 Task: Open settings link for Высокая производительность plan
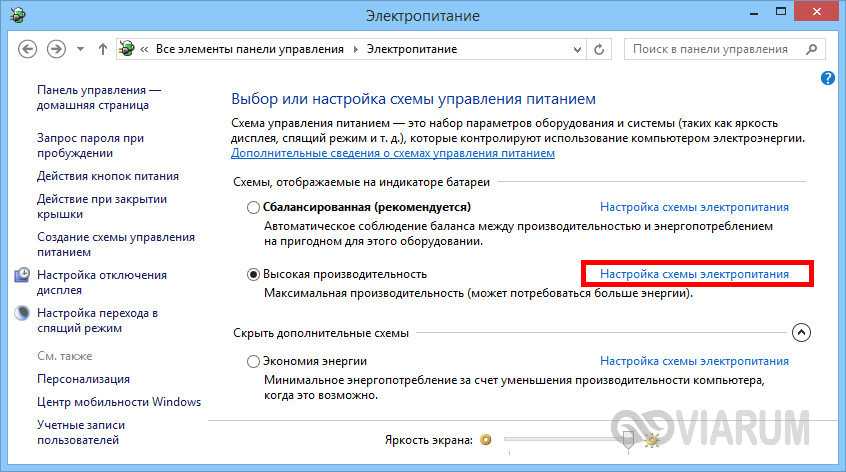694,274
